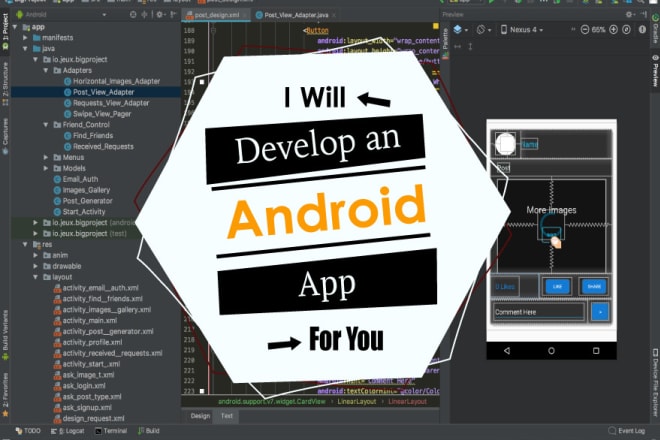Show warnings and errors icon in Preview
This screenshot has width=660, height=440.
tap(642, 30)
